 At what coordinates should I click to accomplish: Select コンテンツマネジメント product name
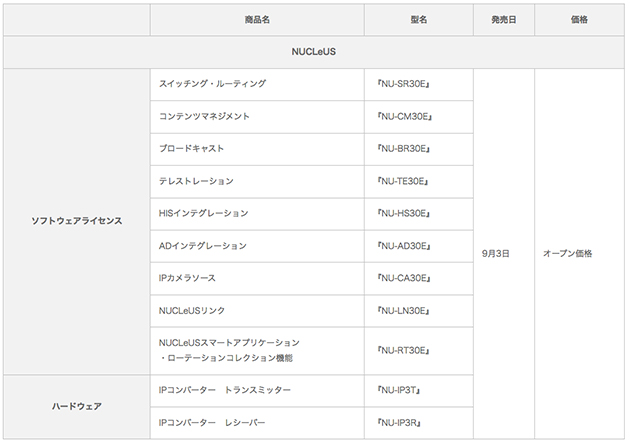click(204, 116)
